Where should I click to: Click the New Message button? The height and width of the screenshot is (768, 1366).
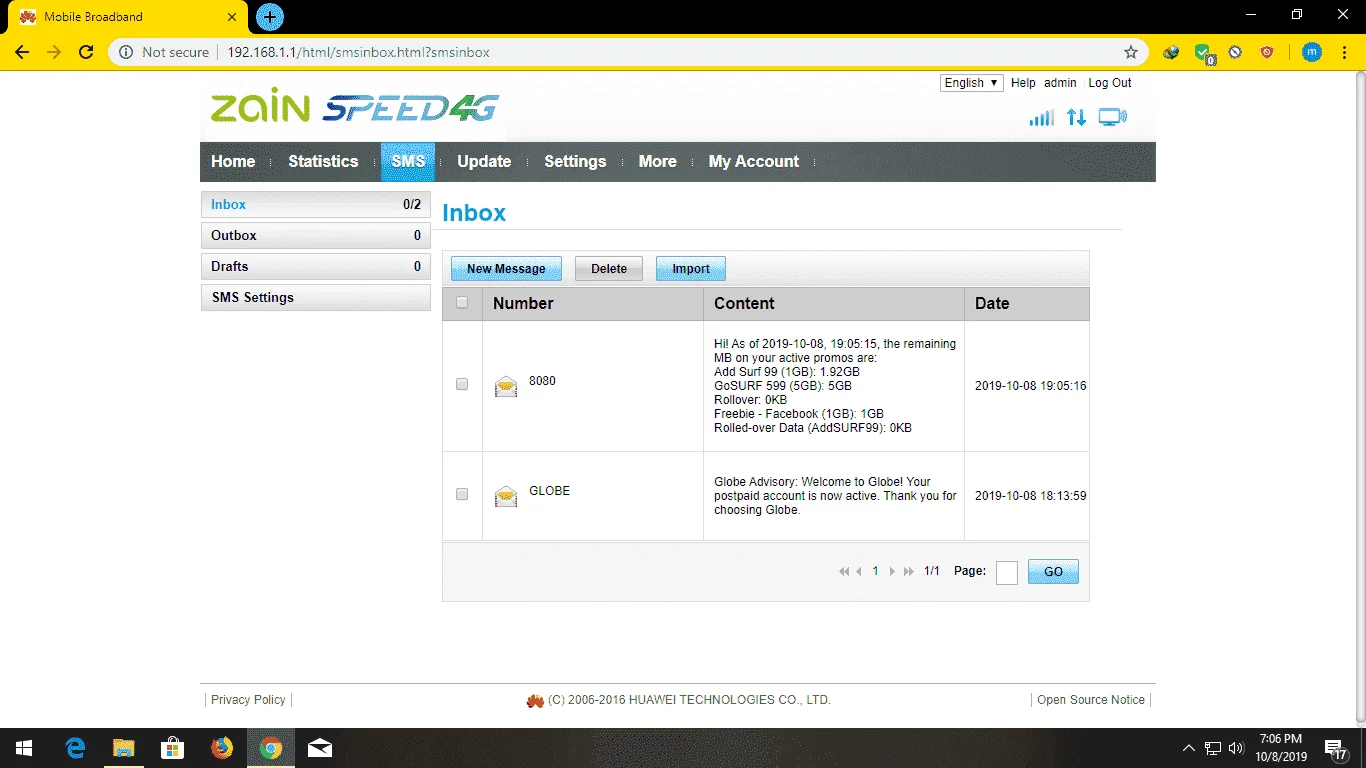[x=506, y=268]
